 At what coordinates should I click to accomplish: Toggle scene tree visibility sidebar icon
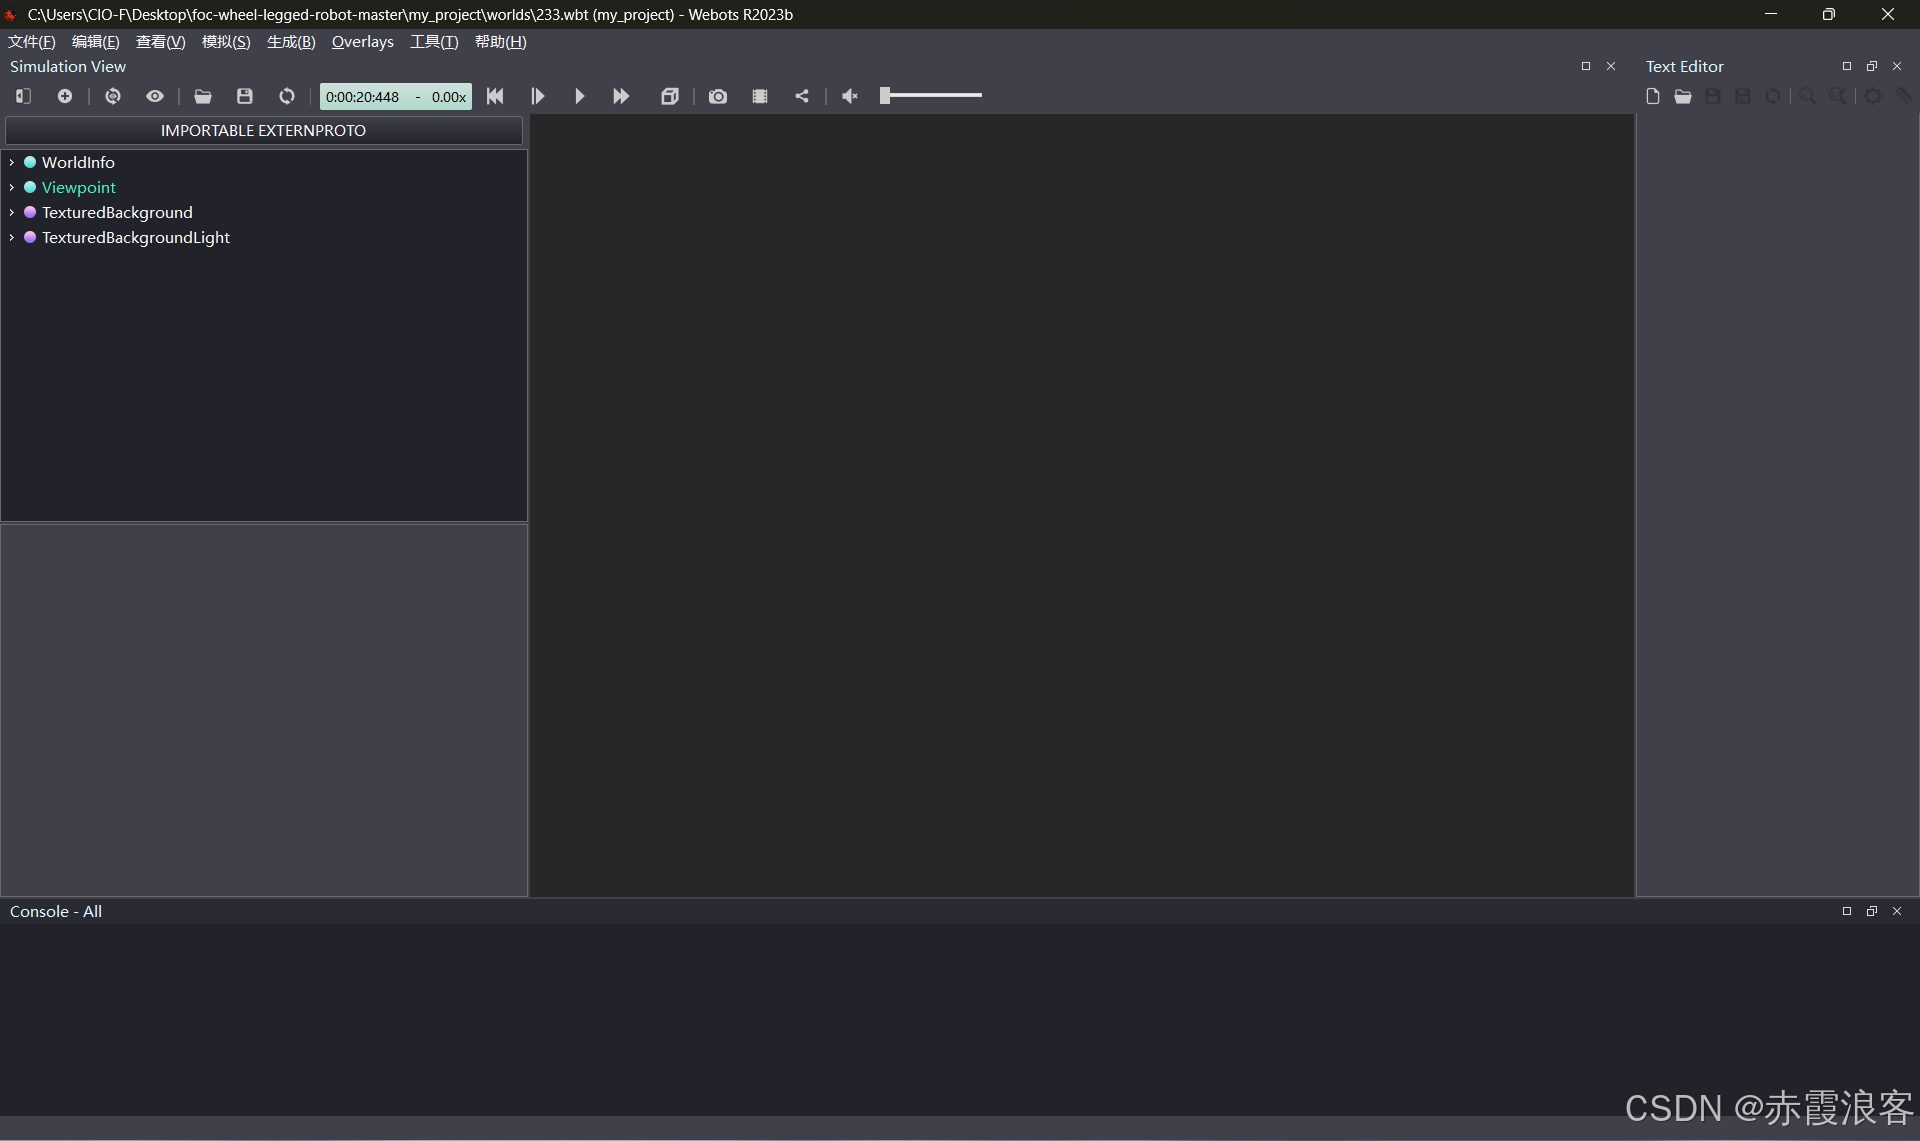click(24, 96)
